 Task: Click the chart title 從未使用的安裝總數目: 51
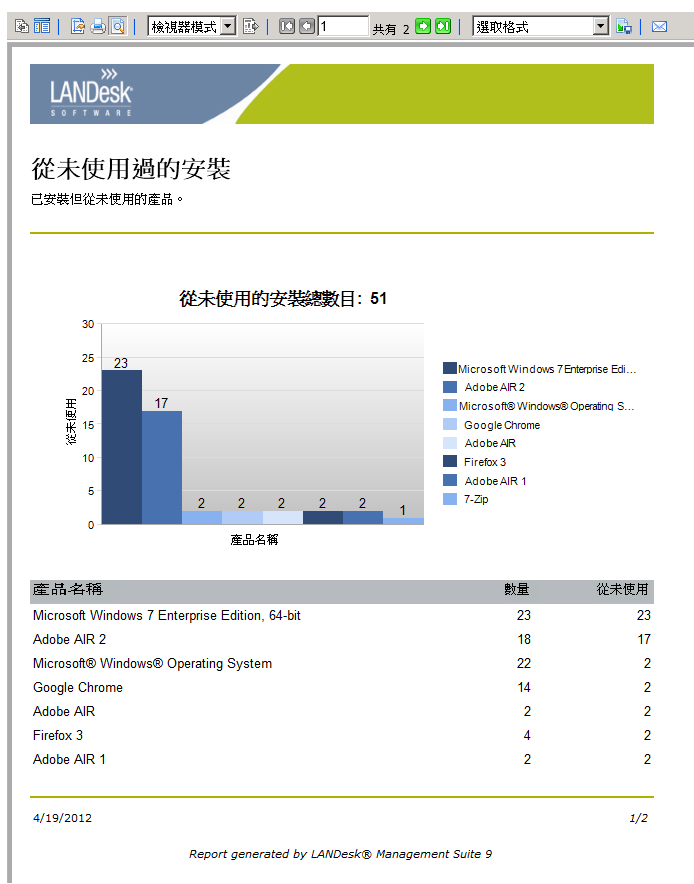(283, 298)
